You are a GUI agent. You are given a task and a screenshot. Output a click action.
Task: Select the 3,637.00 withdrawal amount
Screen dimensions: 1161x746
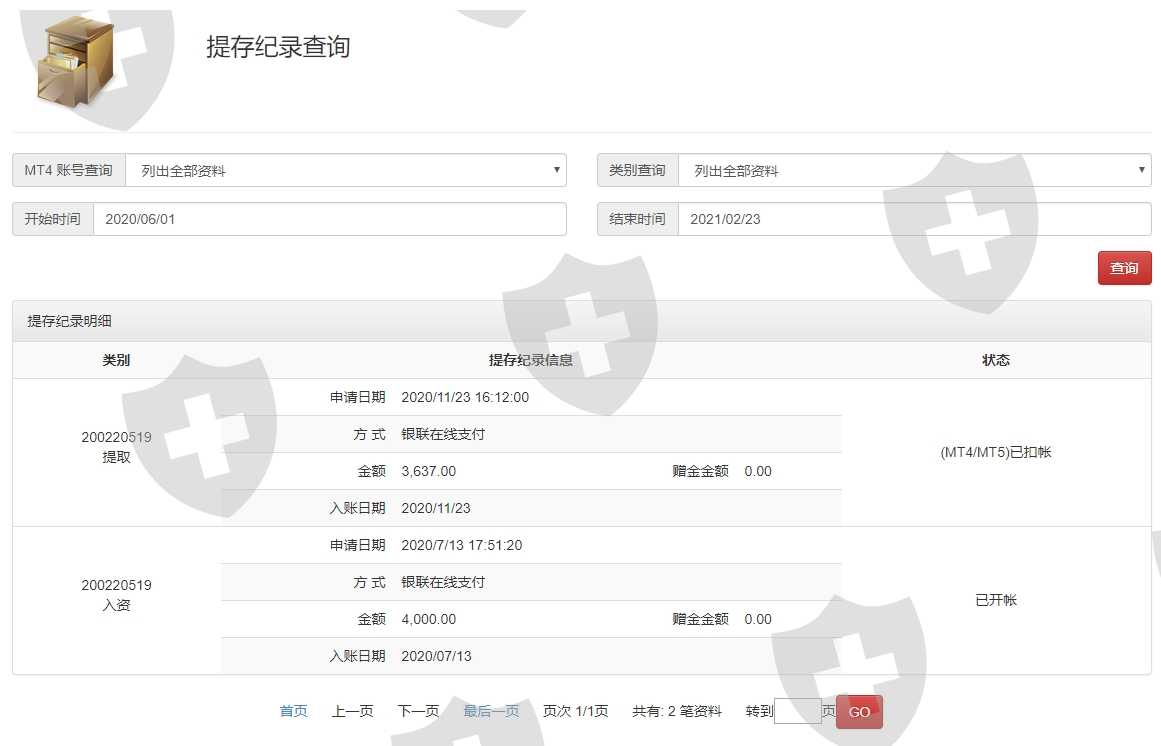[x=428, y=471]
